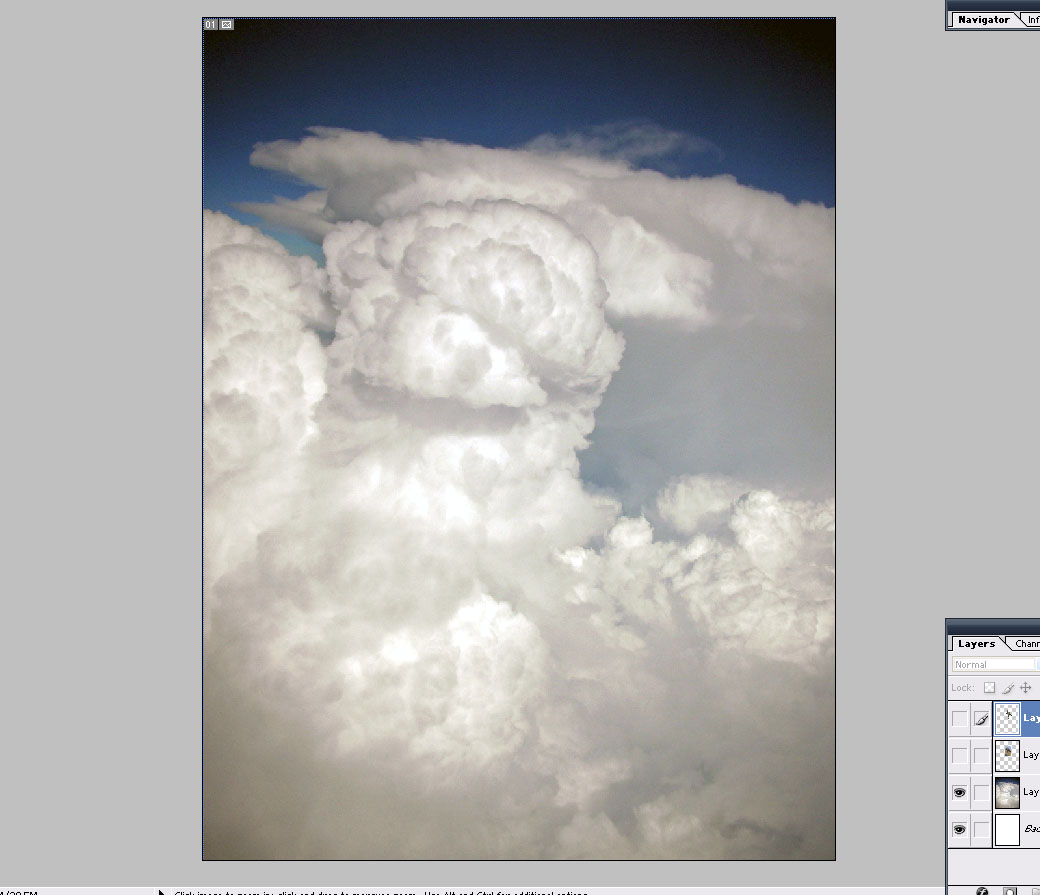This screenshot has width=1040, height=895.
Task: Click the paintbrush indicator on the selected layer
Action: click(x=981, y=718)
